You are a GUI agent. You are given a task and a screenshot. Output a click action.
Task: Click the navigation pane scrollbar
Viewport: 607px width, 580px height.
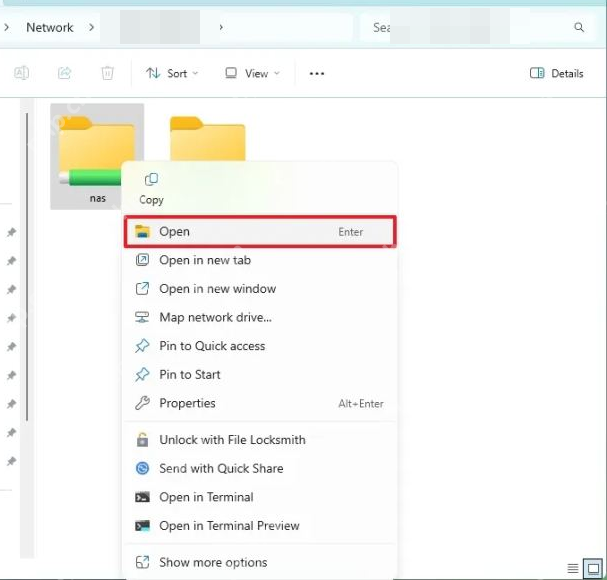27,267
